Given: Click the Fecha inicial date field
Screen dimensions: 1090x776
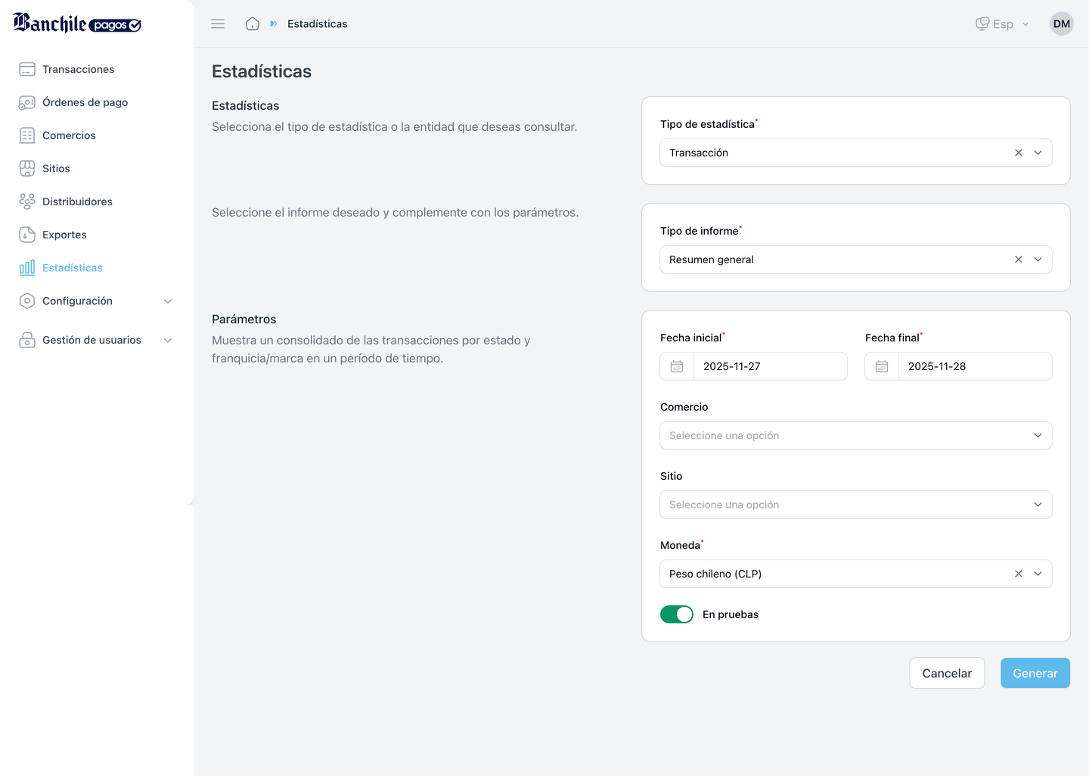Looking at the screenshot, I should point(754,366).
